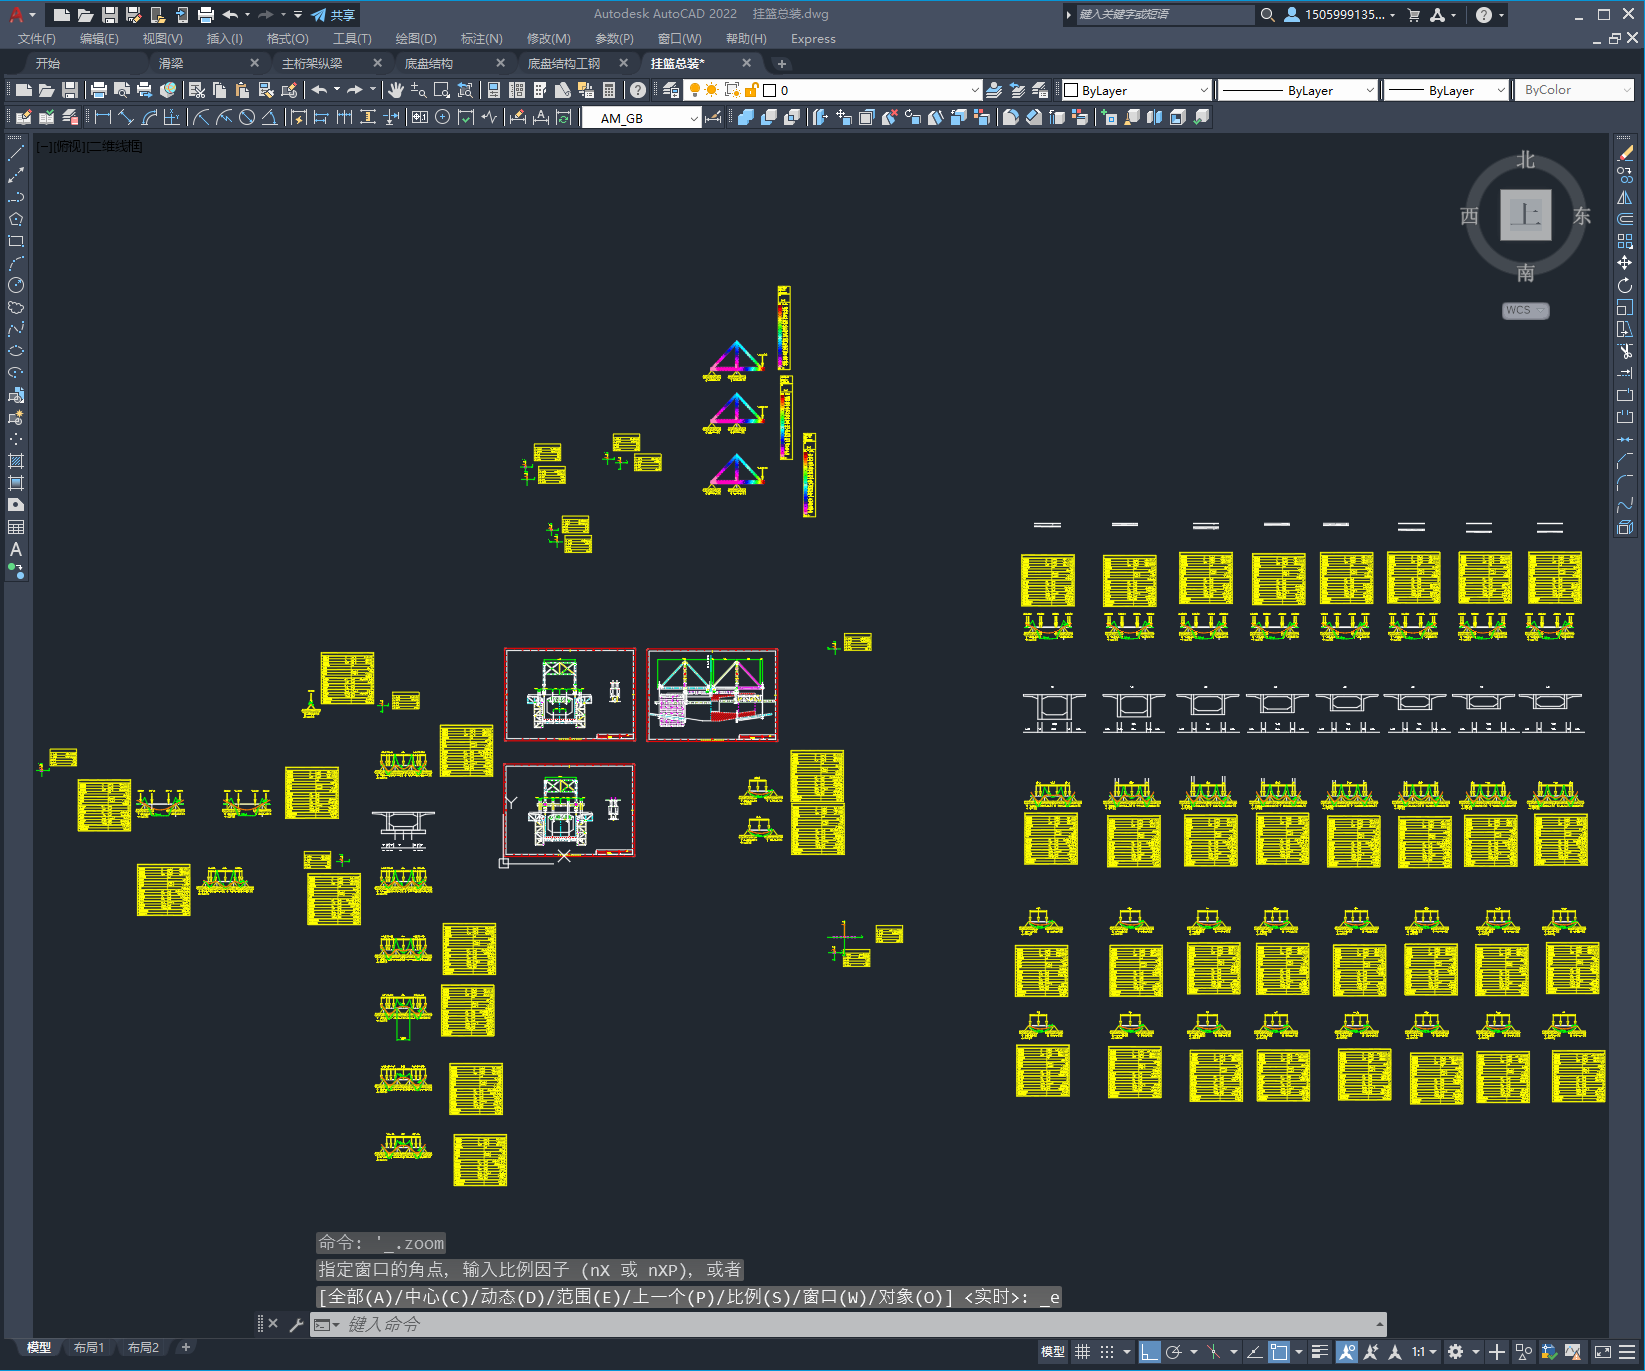
Task: Switch to the 主桁架纵梁 drawing tab
Action: 312,63
